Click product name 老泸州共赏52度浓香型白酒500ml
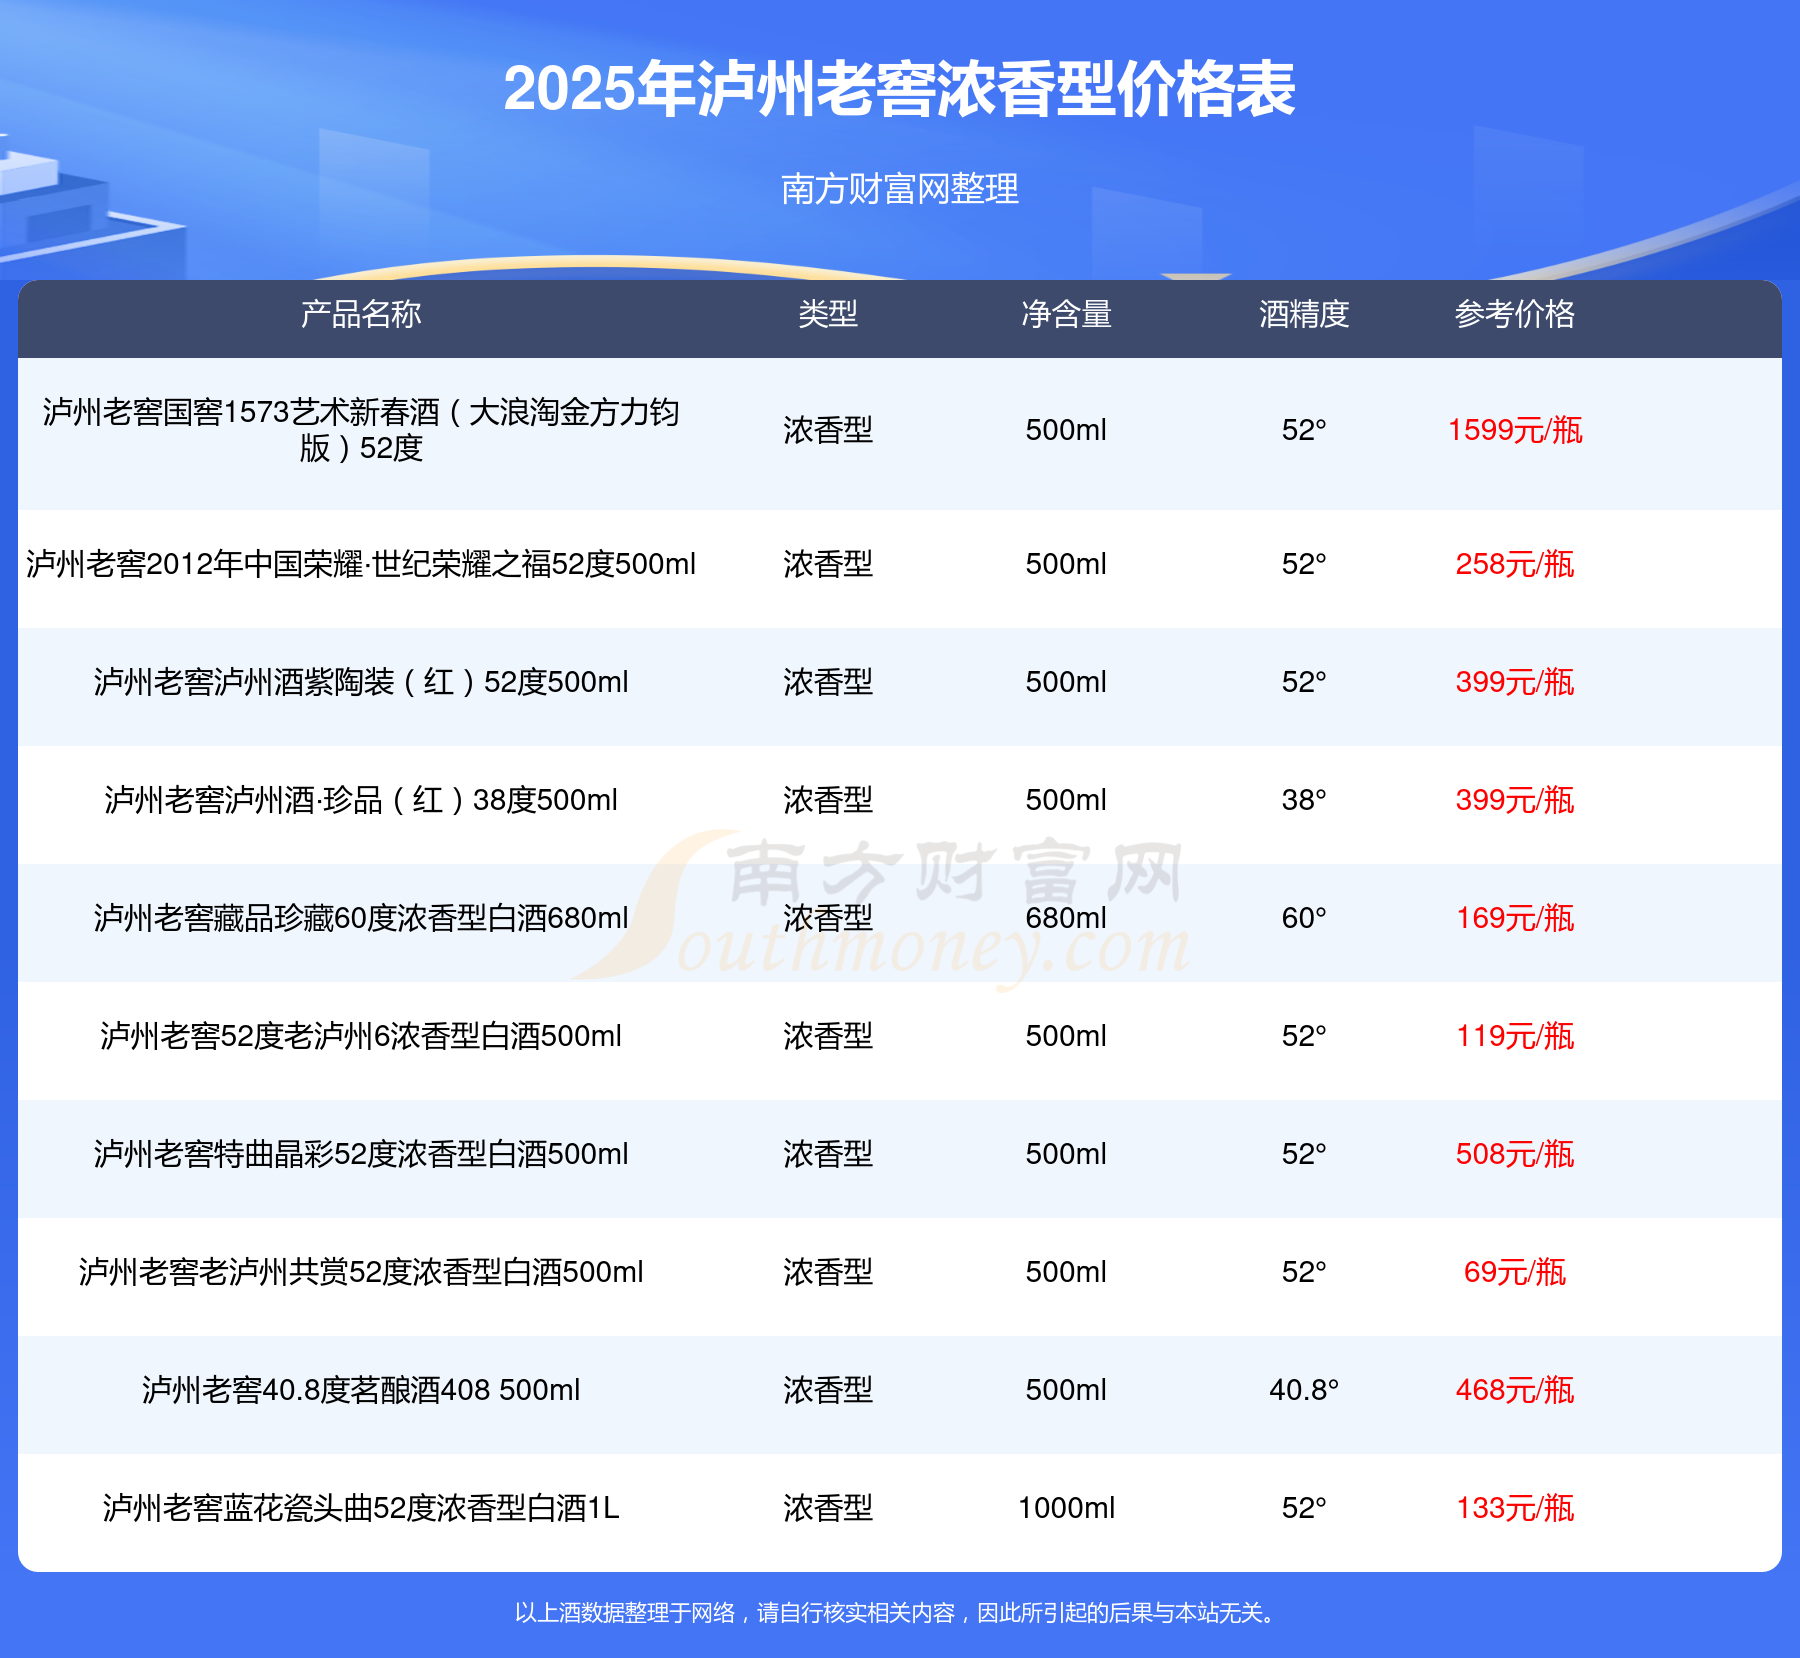 [361, 1272]
